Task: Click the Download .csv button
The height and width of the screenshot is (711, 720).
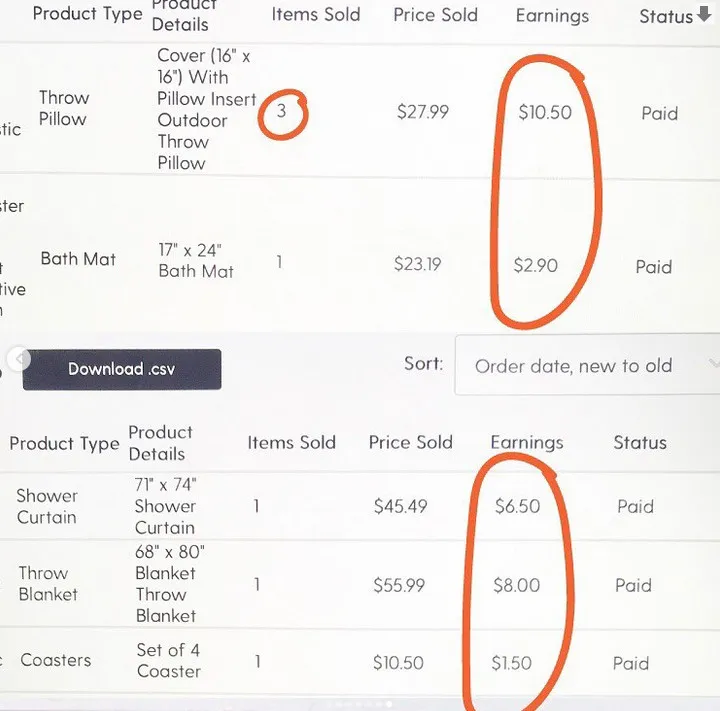Action: click(121, 369)
